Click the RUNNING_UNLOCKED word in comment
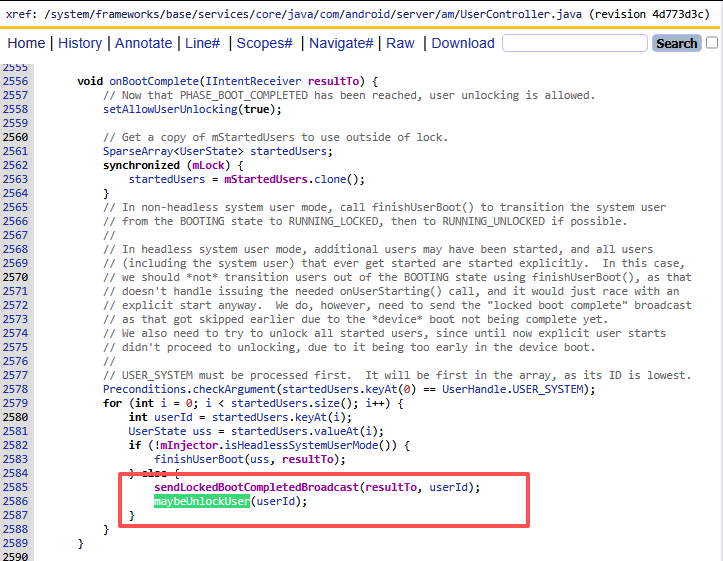Image resolution: width=723 pixels, height=561 pixels. pyautogui.click(x=493, y=222)
